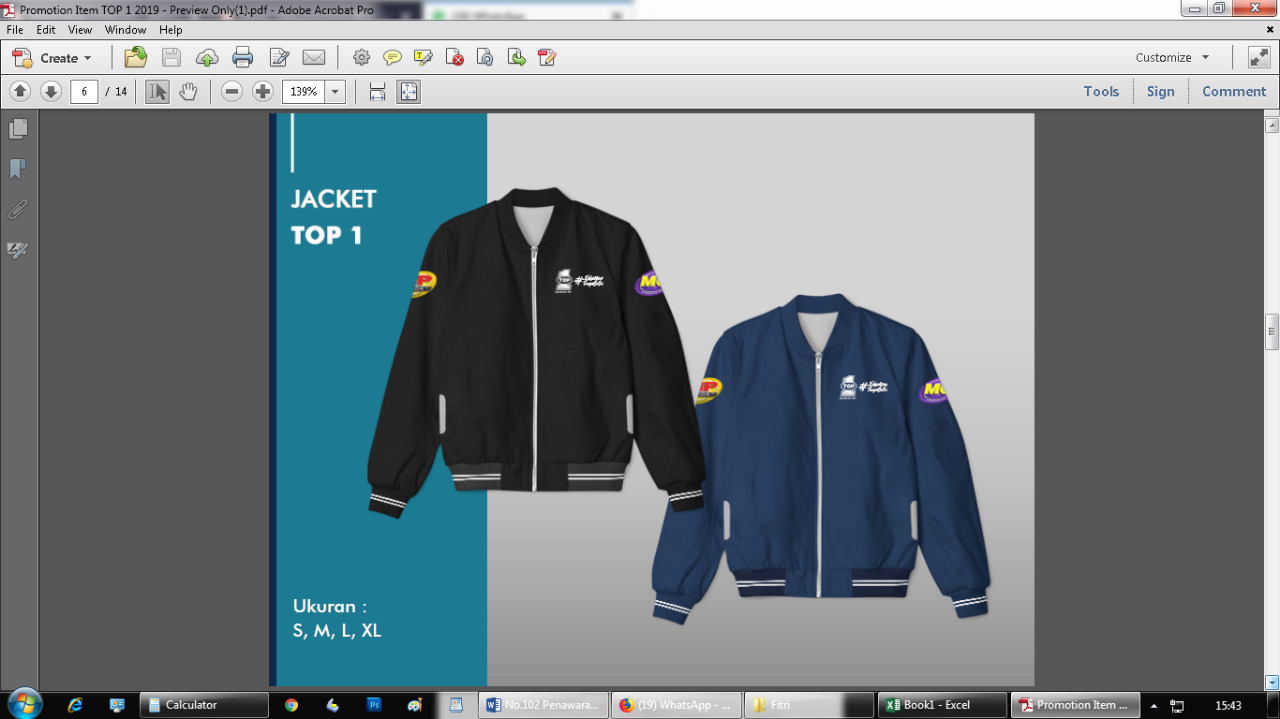Click the Extract page icon
Image resolution: width=1280 pixels, height=719 pixels.
tap(516, 58)
